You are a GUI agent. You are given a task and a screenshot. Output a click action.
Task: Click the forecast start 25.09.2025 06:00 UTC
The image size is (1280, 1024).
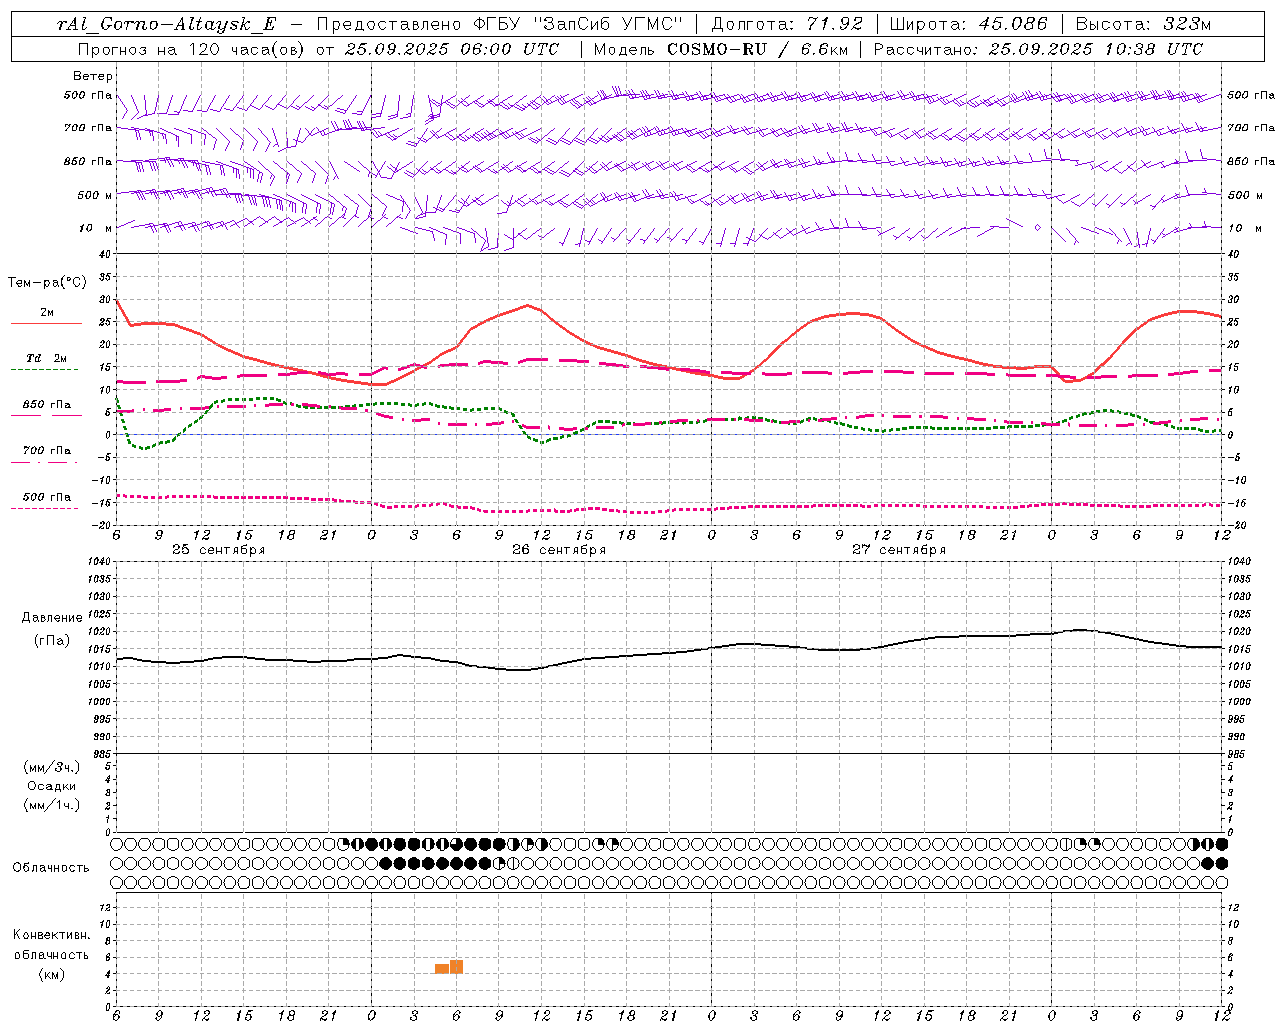point(452,49)
